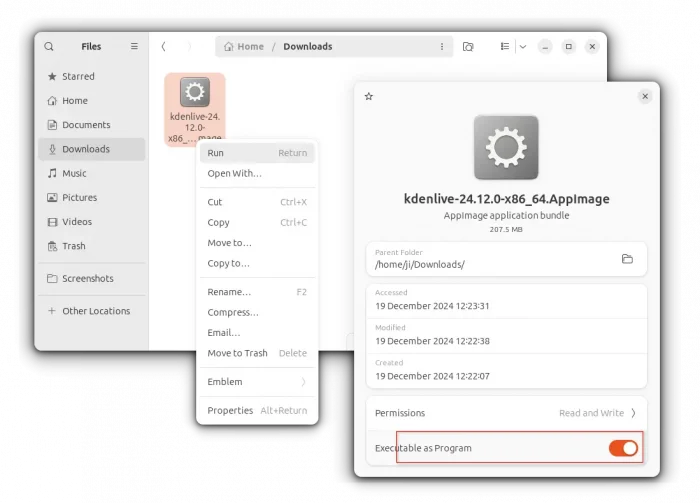
Task: Open Documents in the sidebar
Action: [92, 125]
